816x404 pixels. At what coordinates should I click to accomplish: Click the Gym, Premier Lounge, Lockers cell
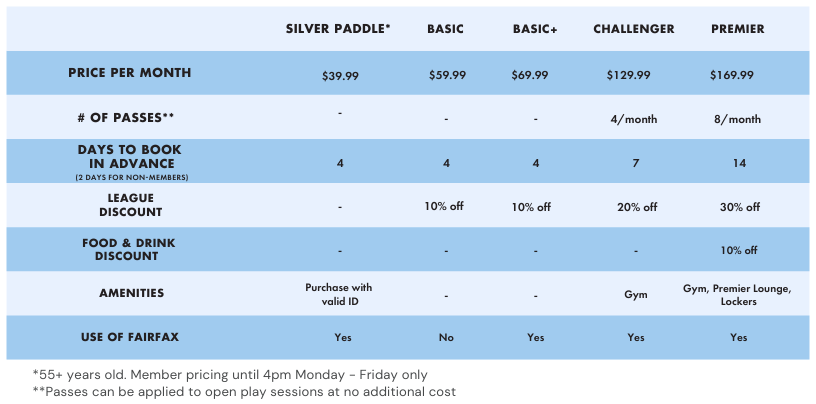click(x=738, y=294)
